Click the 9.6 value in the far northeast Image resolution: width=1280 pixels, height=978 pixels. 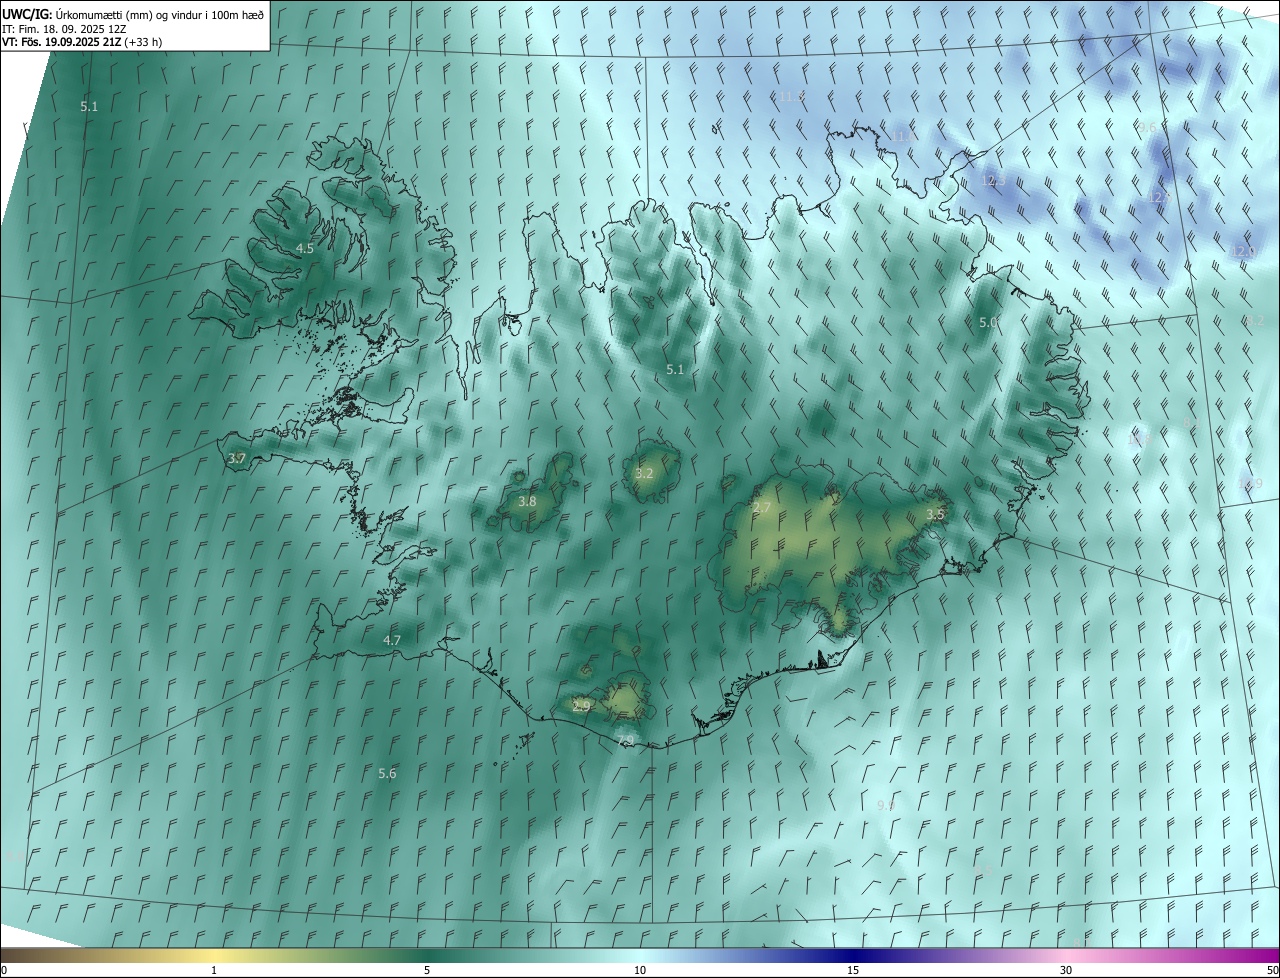point(1148,128)
